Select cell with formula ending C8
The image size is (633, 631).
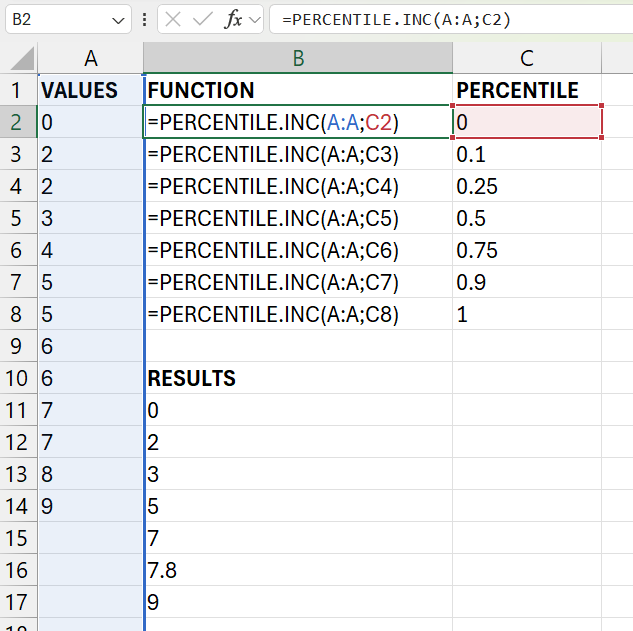click(x=298, y=314)
